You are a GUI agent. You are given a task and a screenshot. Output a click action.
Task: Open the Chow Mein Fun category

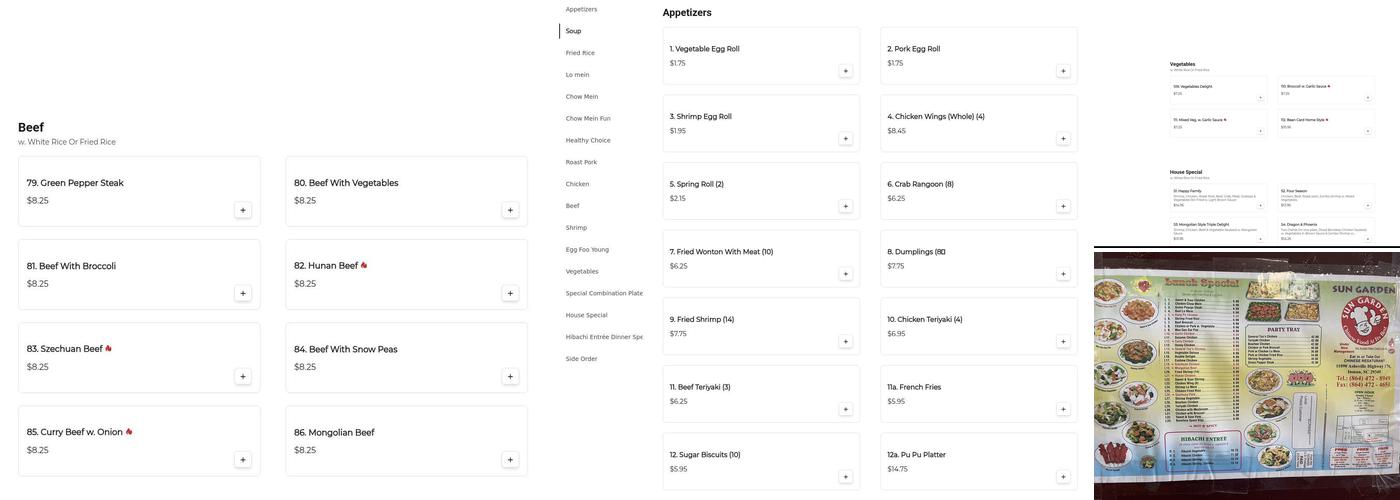pyautogui.click(x=588, y=118)
